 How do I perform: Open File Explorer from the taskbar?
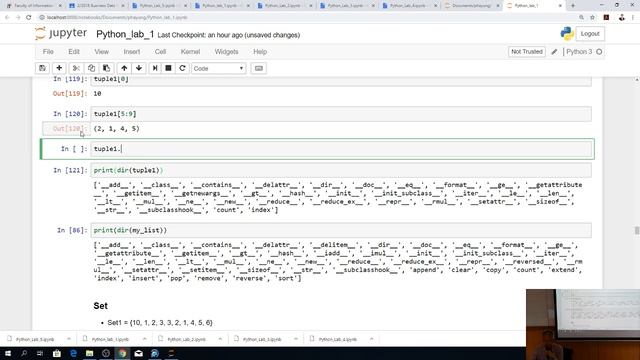(89, 353)
